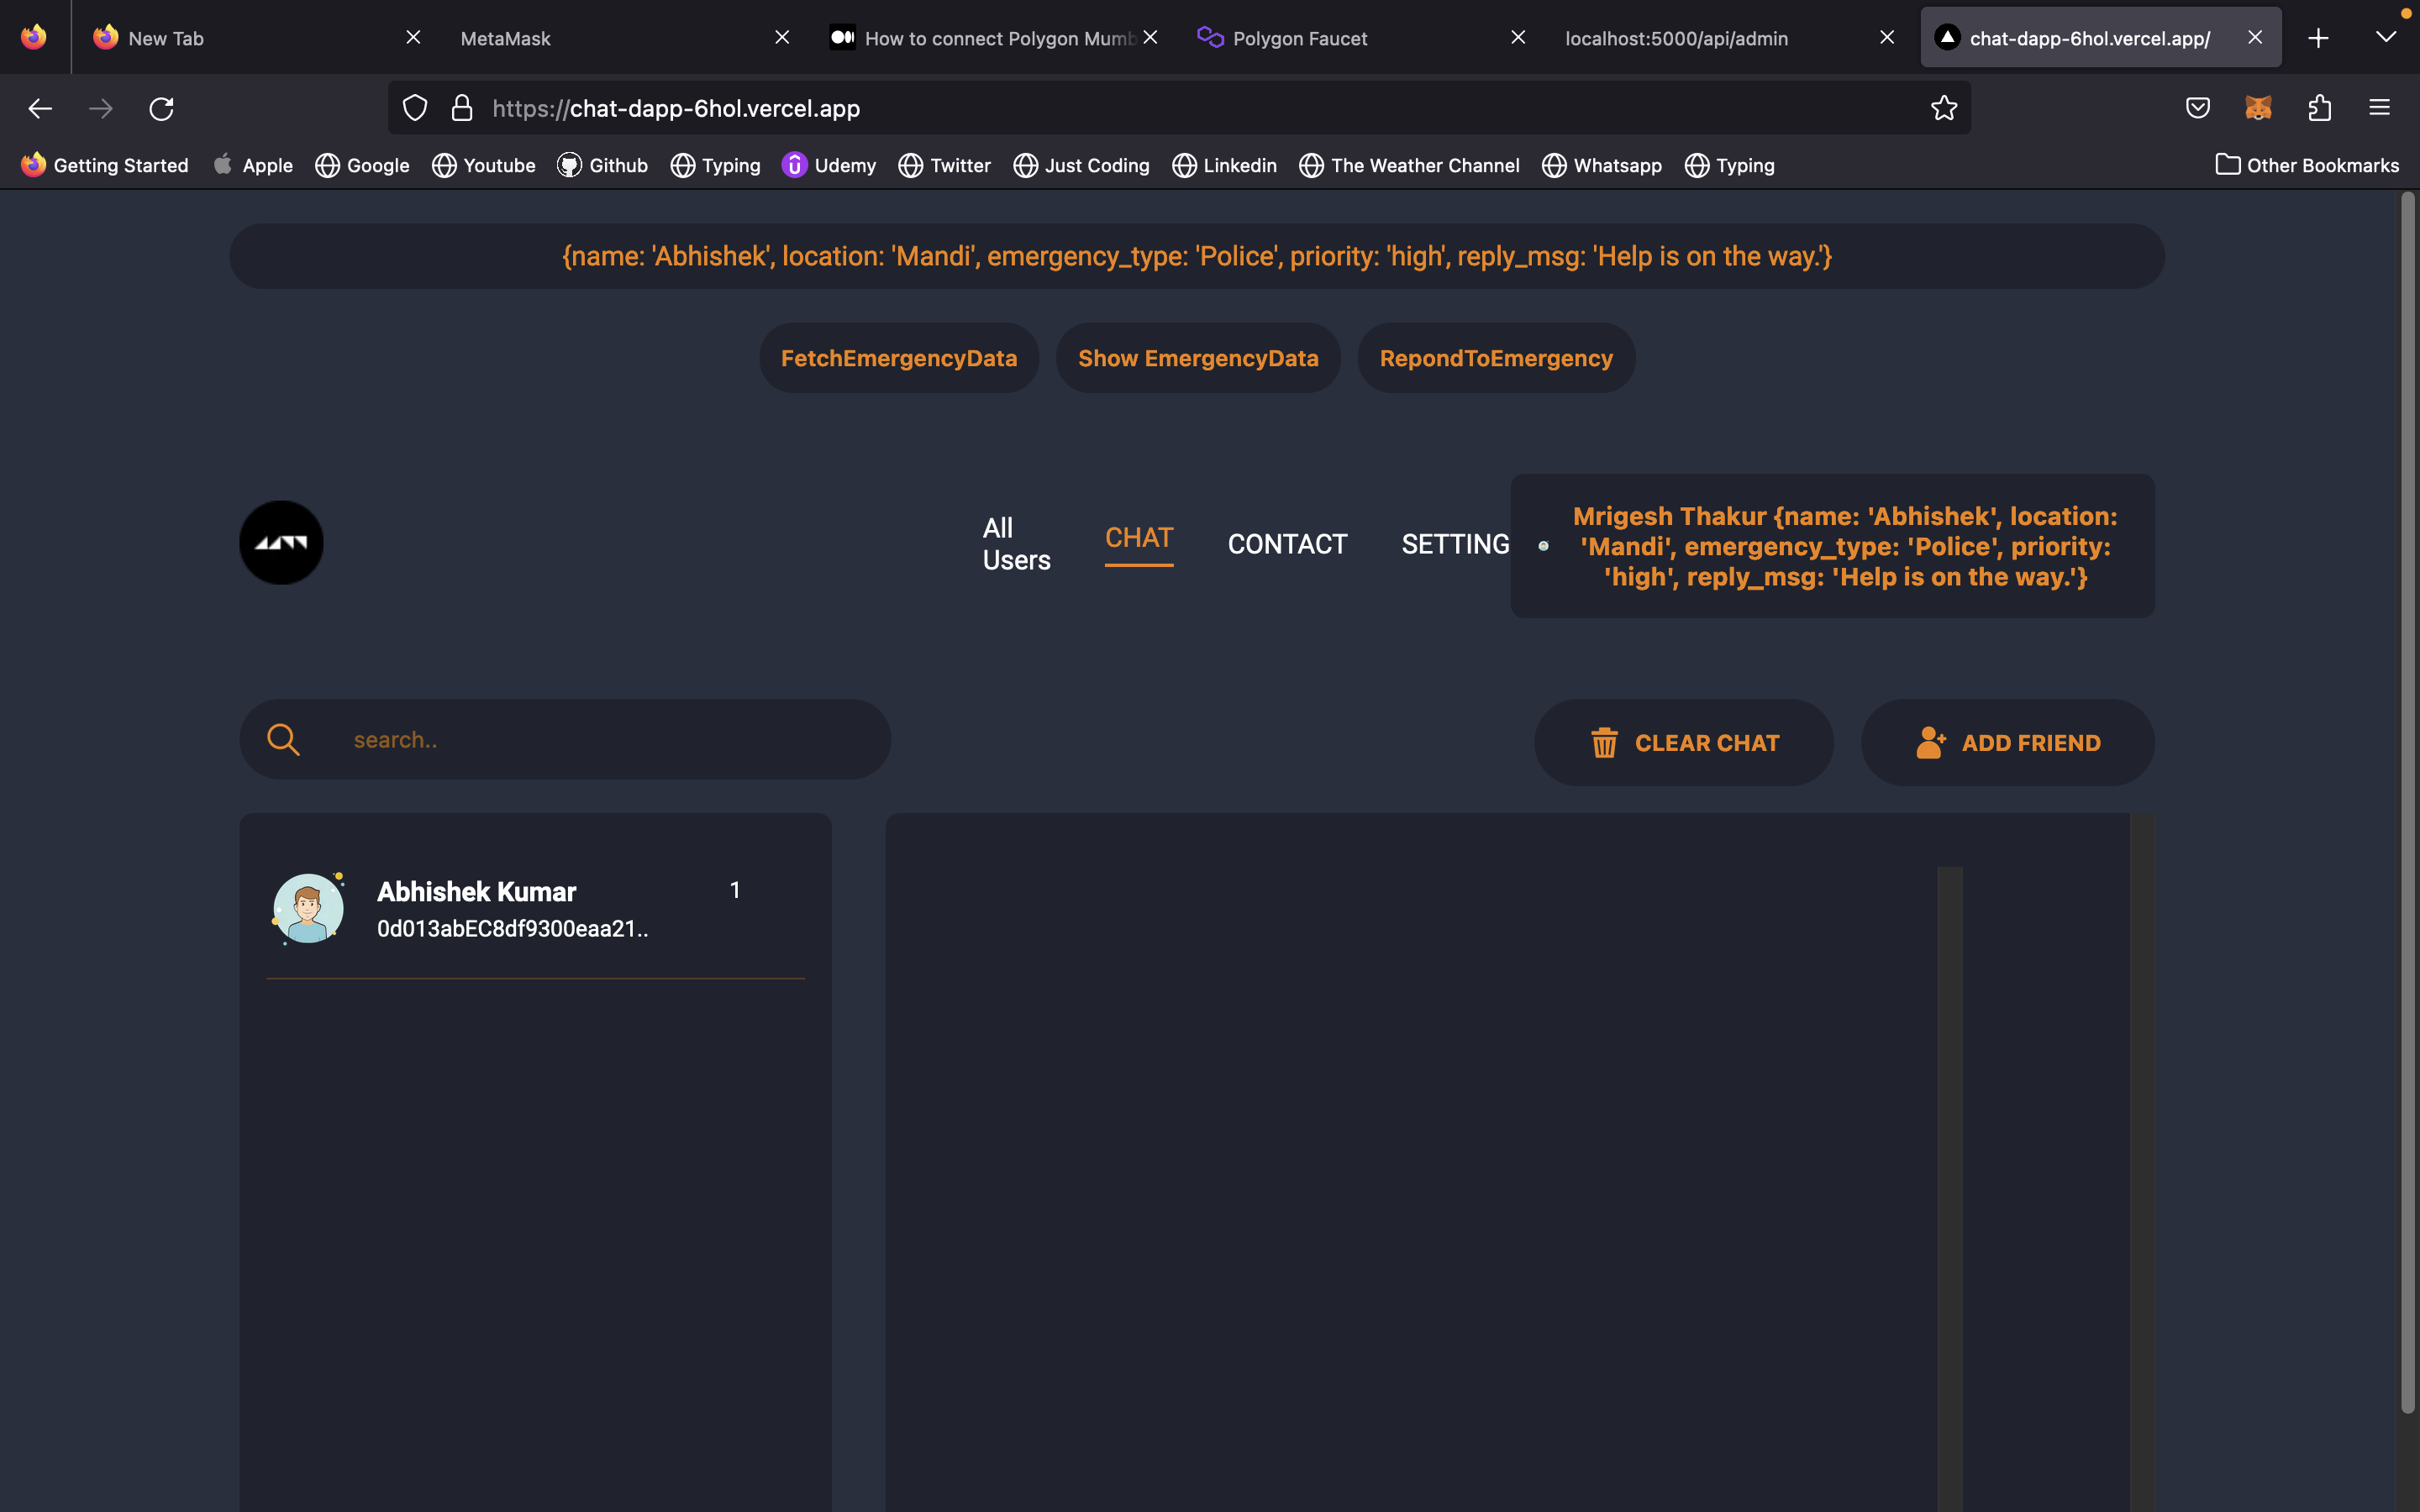This screenshot has height=1512, width=2420.
Task: Switch to the Polygon Faucet browser tab
Action: click(1299, 38)
